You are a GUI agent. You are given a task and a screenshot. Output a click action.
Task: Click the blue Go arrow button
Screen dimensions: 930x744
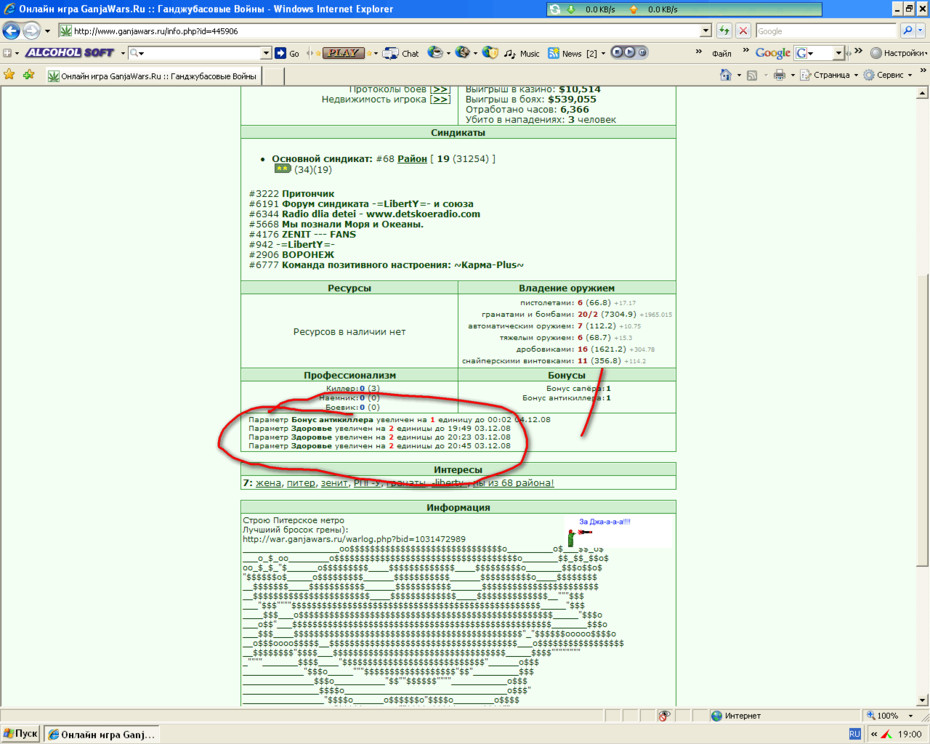click(281, 53)
